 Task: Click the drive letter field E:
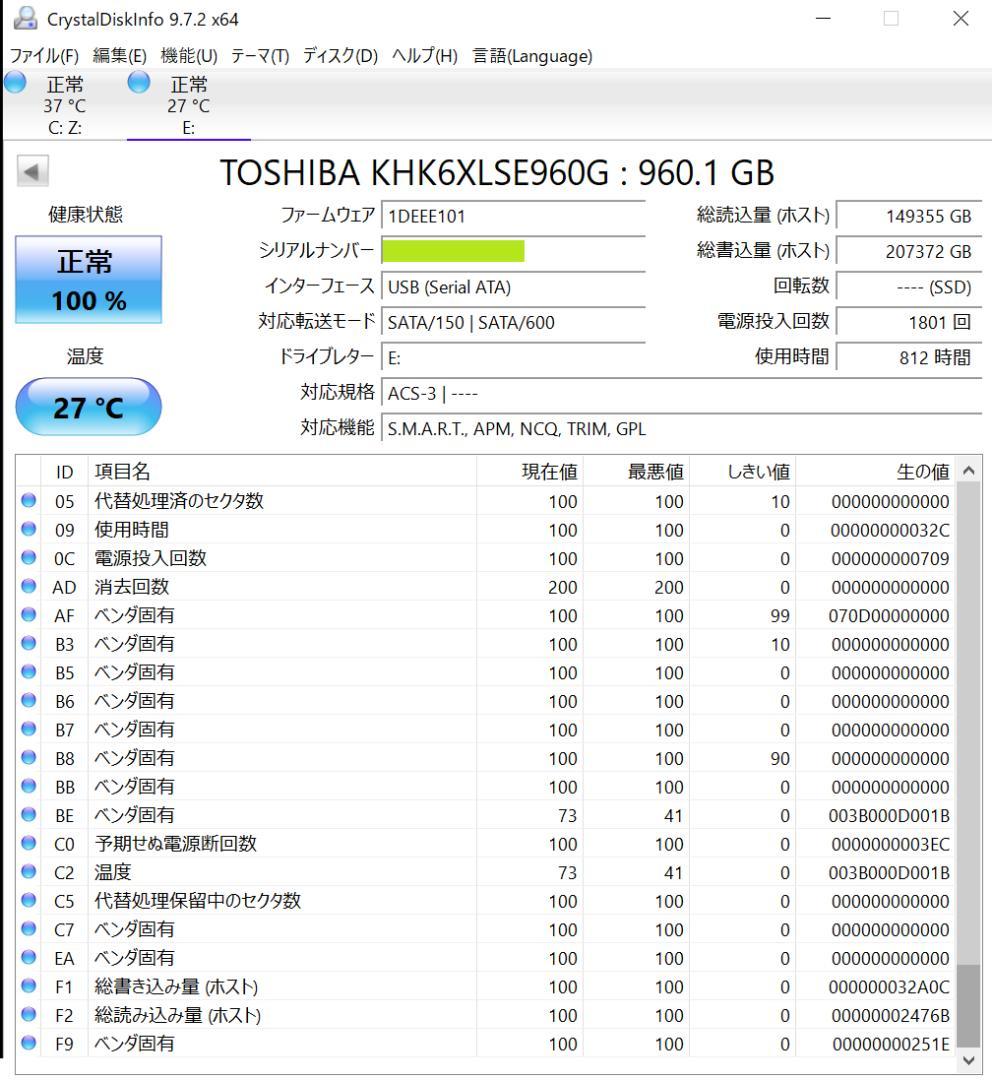tap(513, 358)
